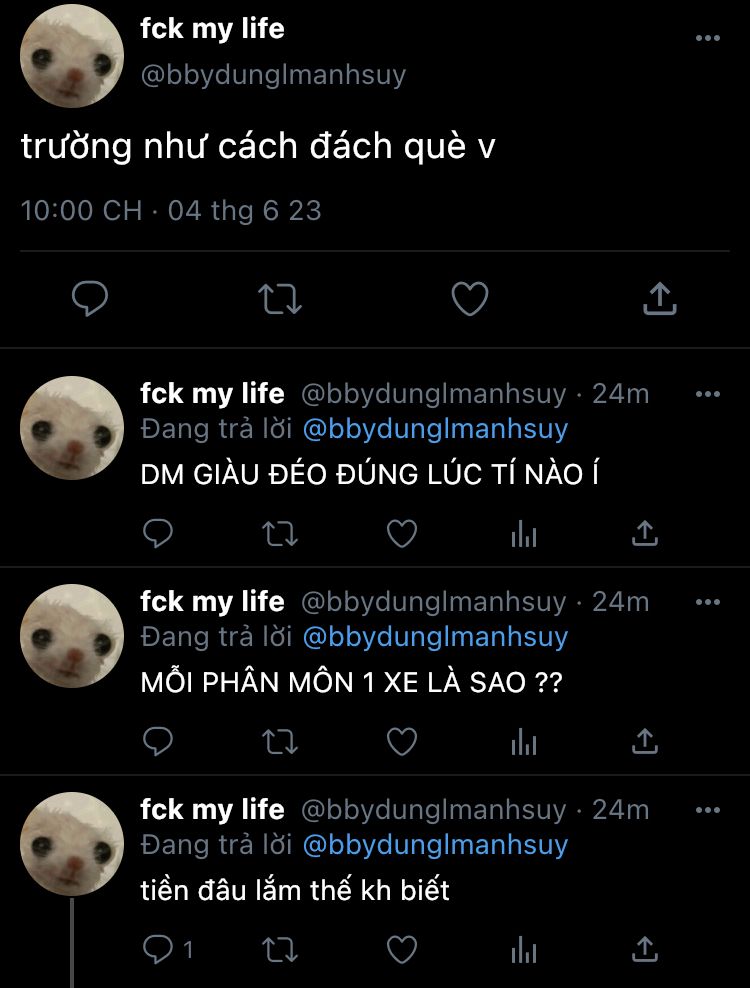The width and height of the screenshot is (750, 988).
Task: Open the "fck my life" name on the main tweet
Action: [212, 29]
